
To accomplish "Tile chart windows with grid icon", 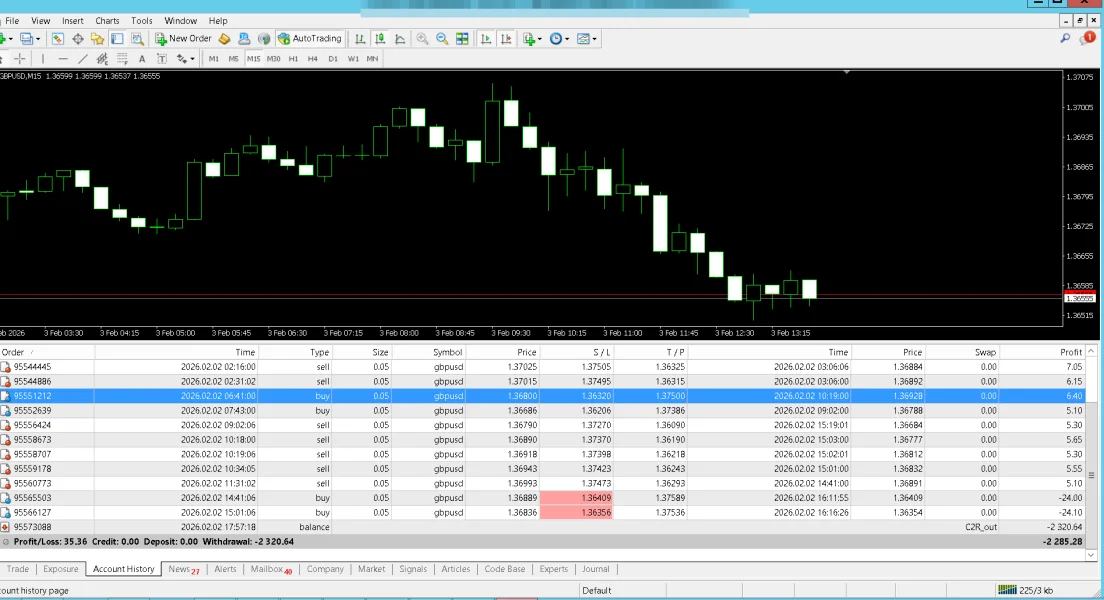I will [462, 39].
